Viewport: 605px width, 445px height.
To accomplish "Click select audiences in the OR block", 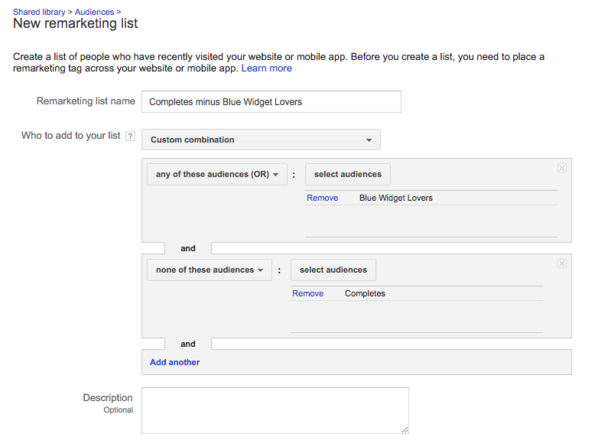I will [348, 174].
